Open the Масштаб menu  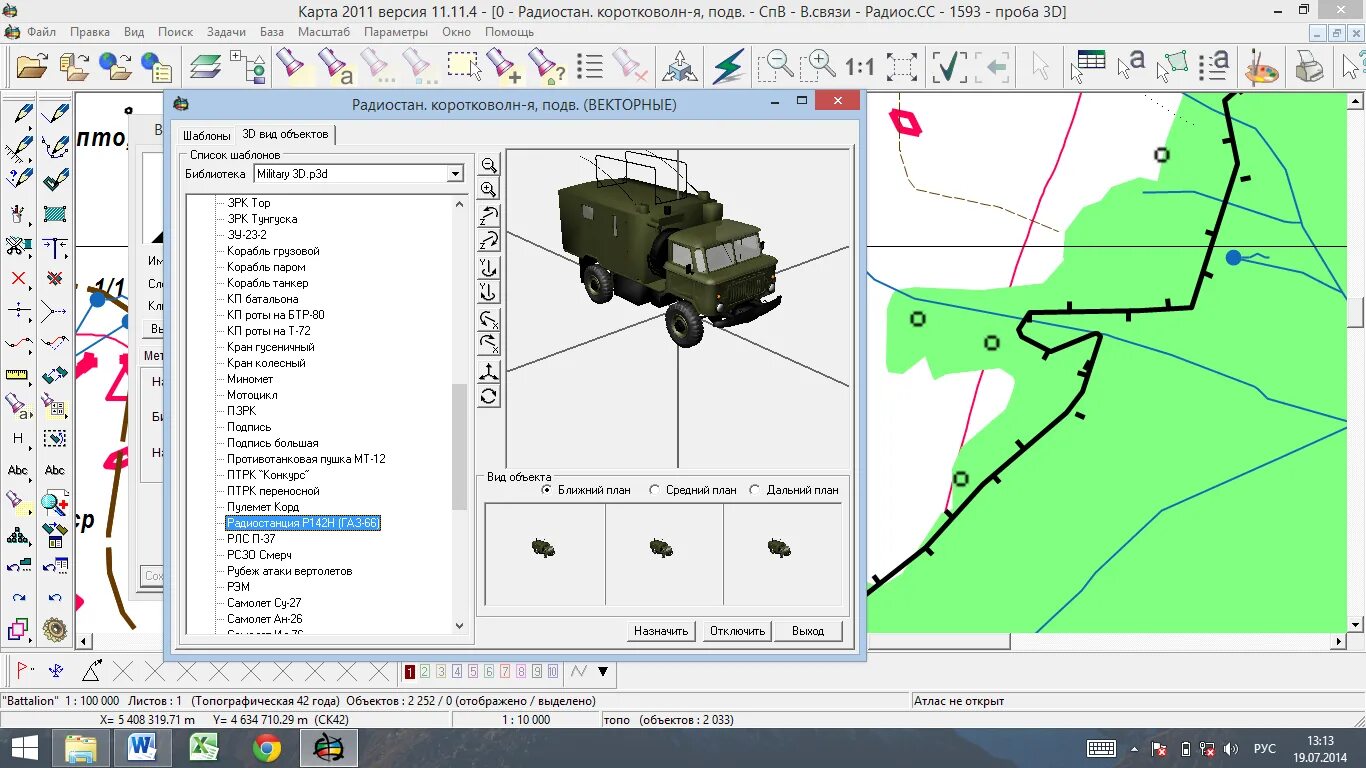click(x=324, y=32)
